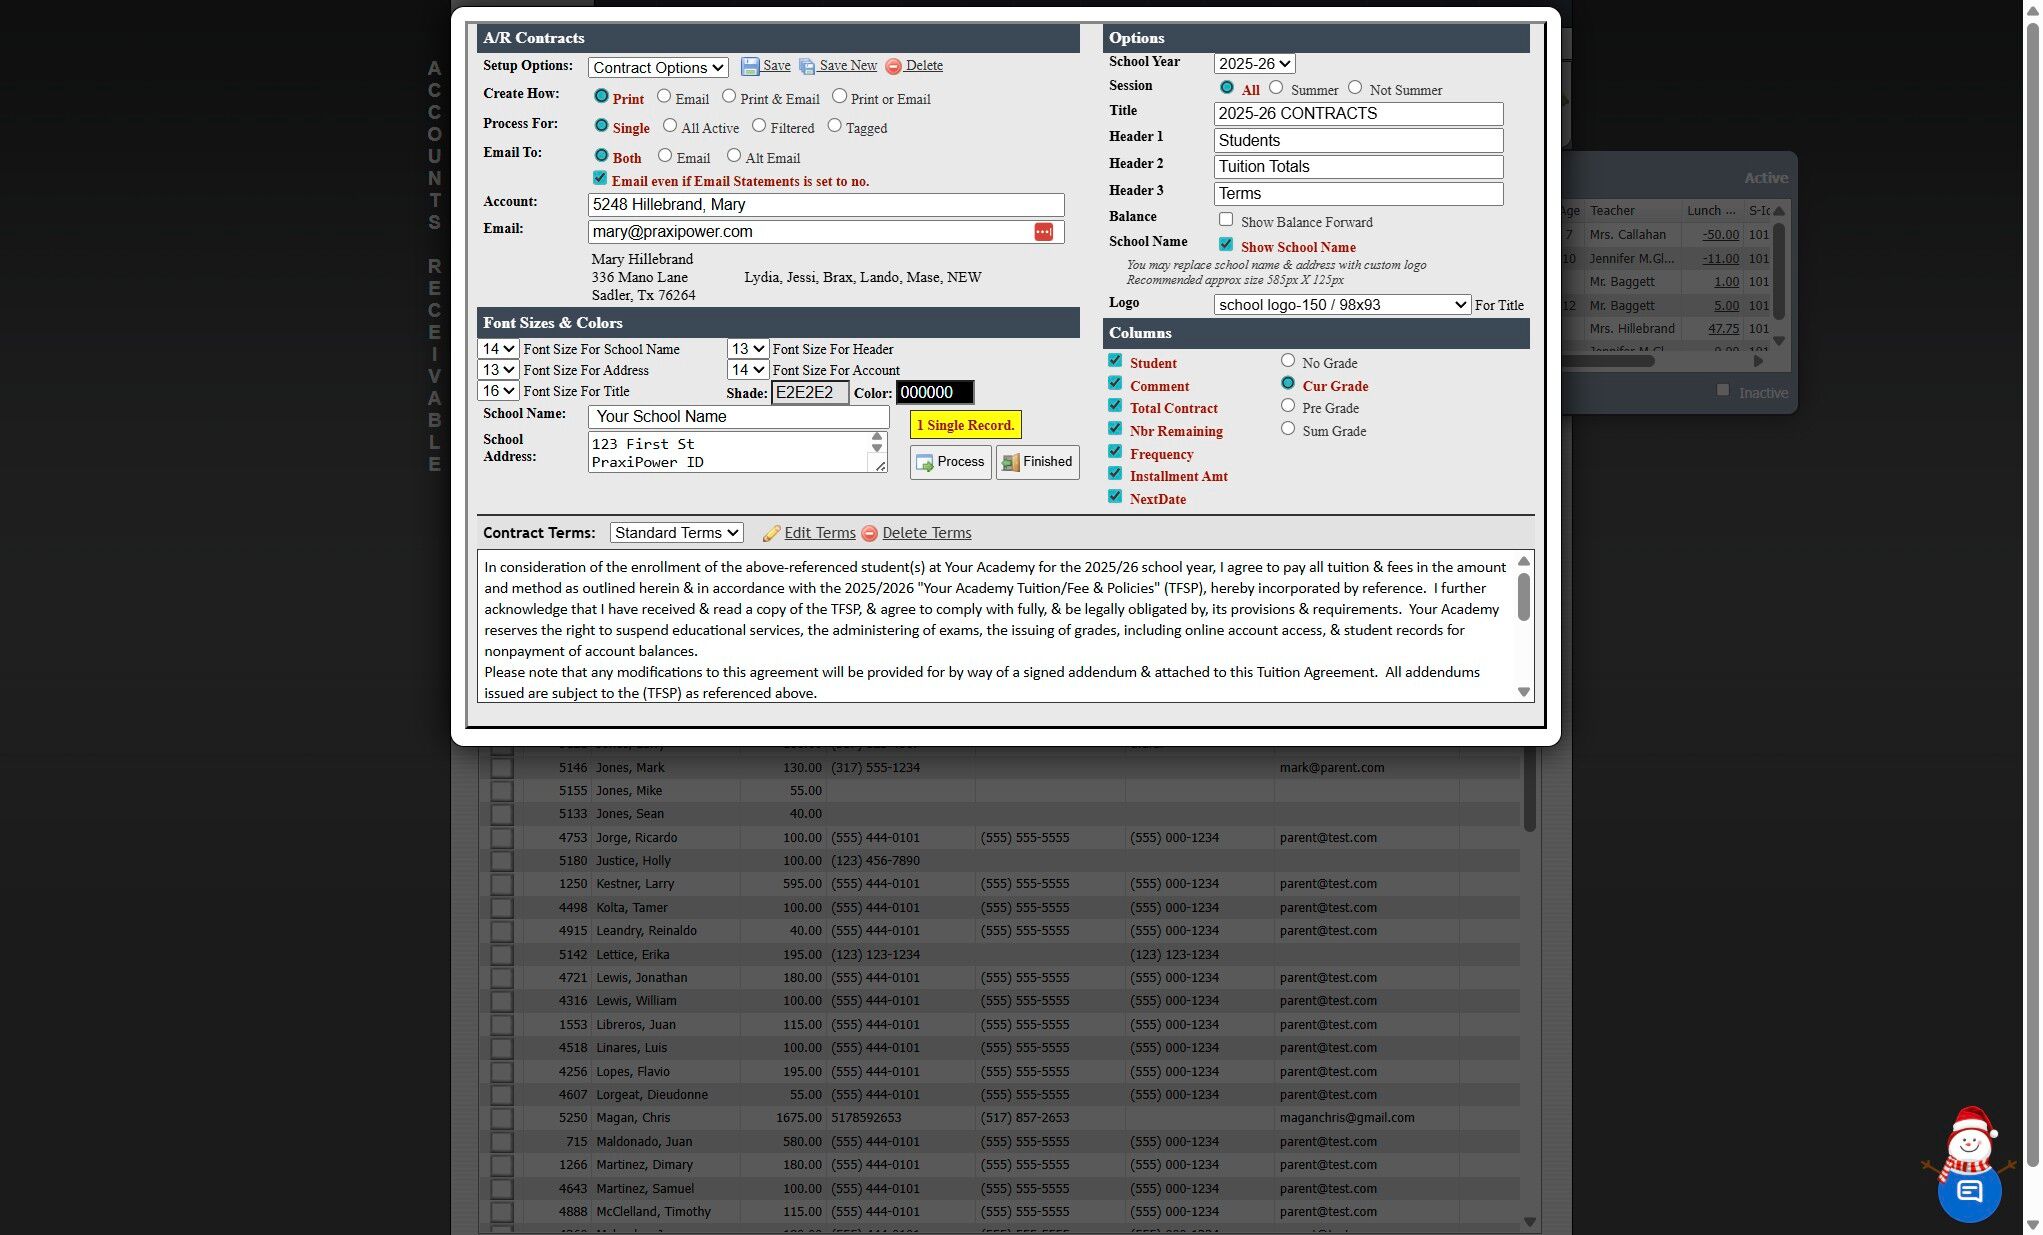This screenshot has height=1235, width=2043.
Task: Click the black Color swatch field
Action: [934, 393]
